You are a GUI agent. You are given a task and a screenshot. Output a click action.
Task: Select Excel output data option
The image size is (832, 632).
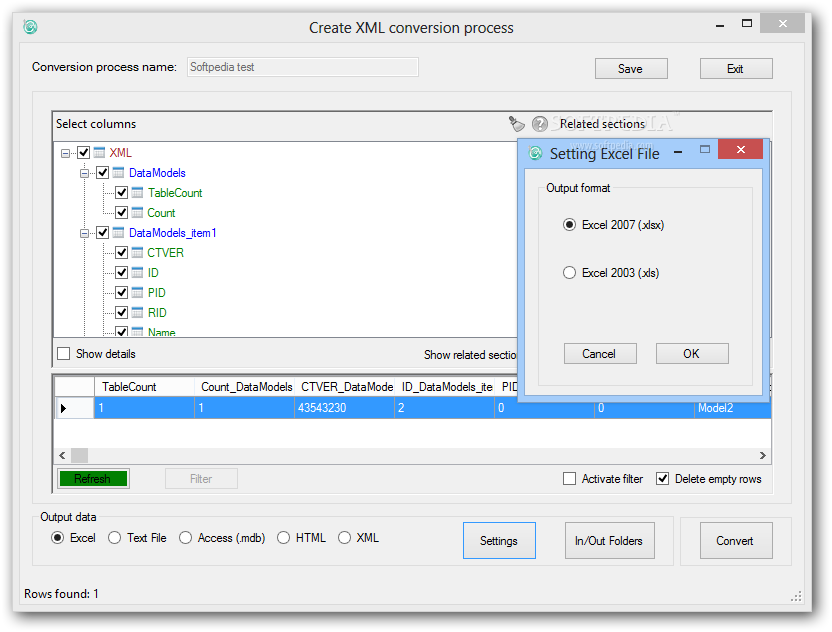[57, 538]
